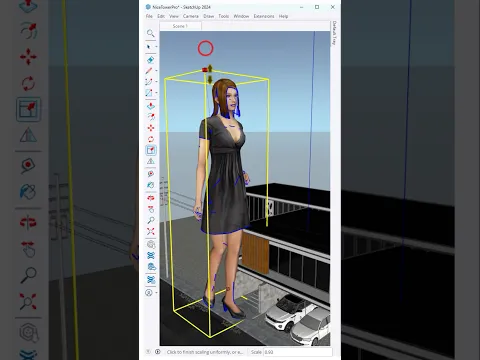The image size is (480, 360).
Task: Expand the Arc tool dropdown arrow
Action: [156, 82]
